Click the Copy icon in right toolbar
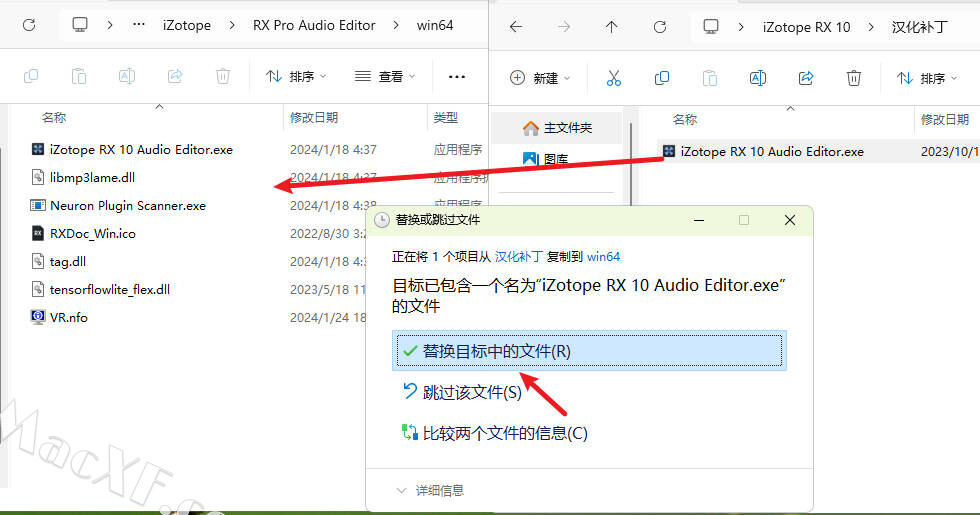980x515 pixels. click(662, 78)
